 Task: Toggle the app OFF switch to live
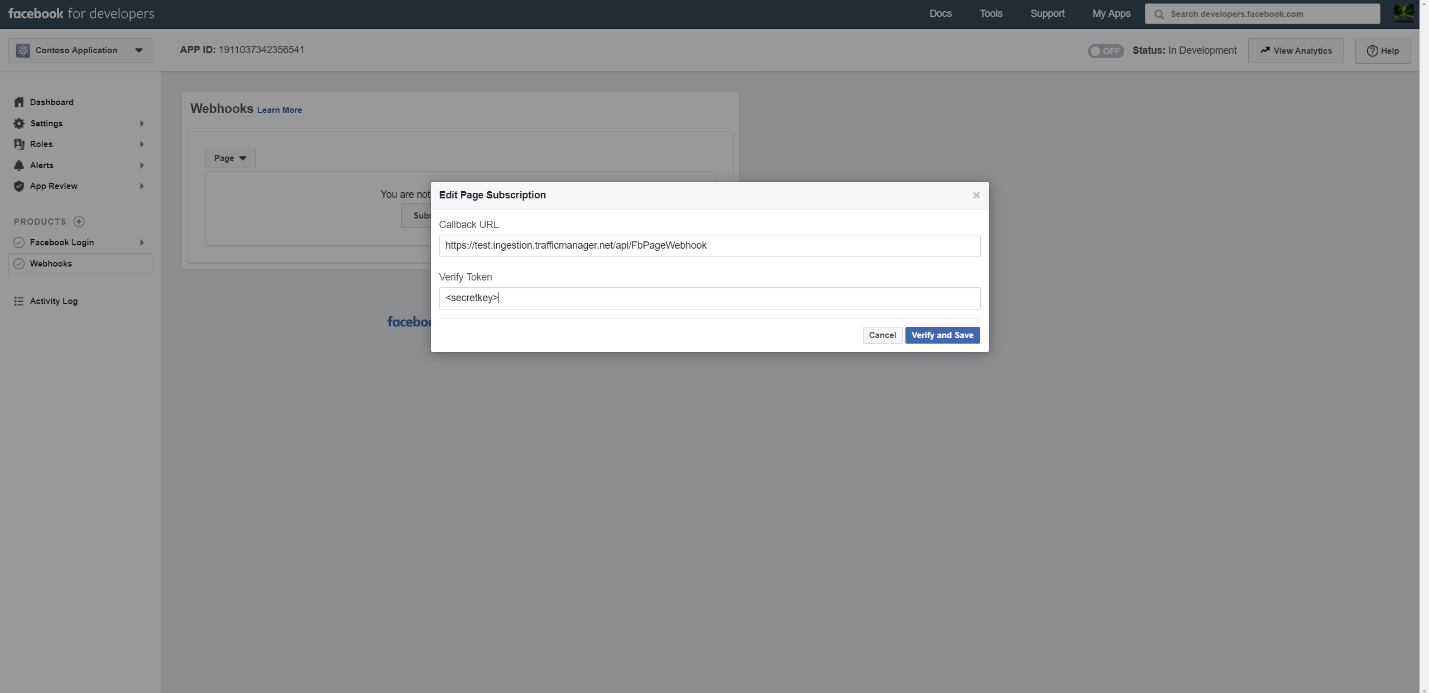click(1104, 50)
